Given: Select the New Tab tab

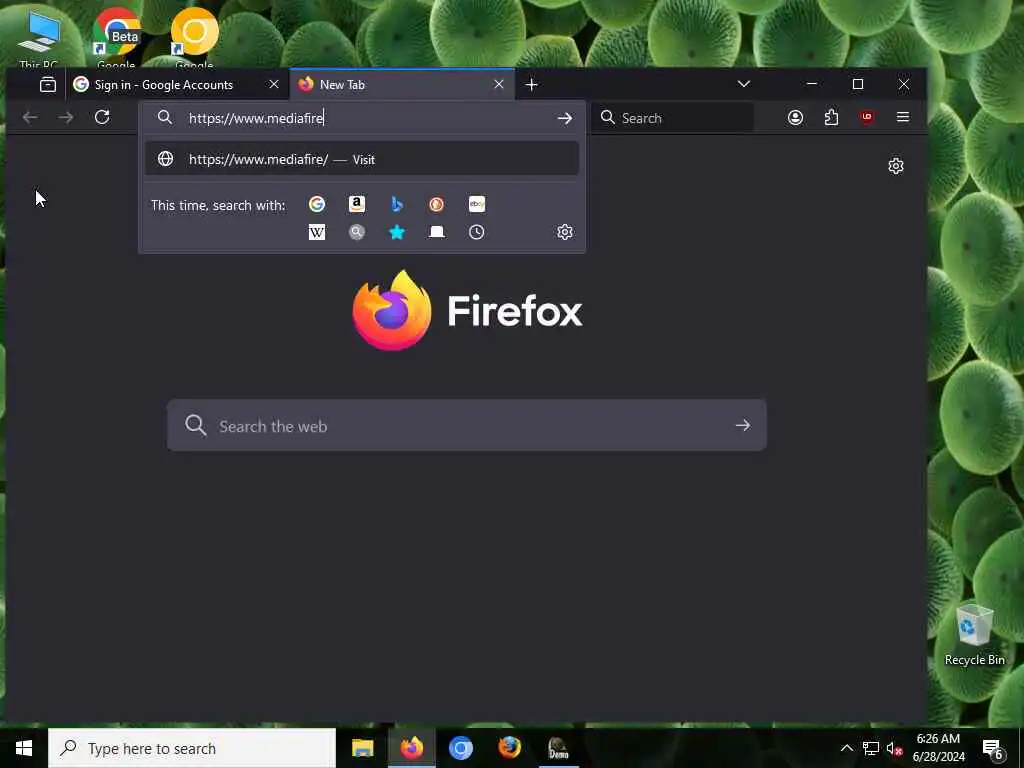Looking at the screenshot, I should (402, 84).
